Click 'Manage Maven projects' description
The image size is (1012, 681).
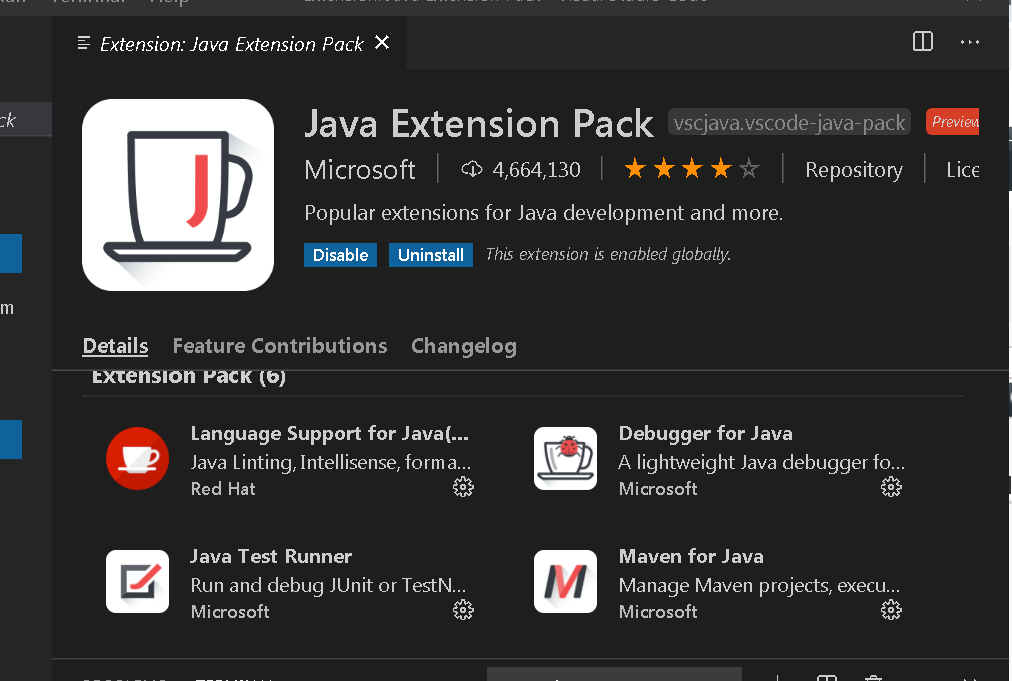(759, 585)
